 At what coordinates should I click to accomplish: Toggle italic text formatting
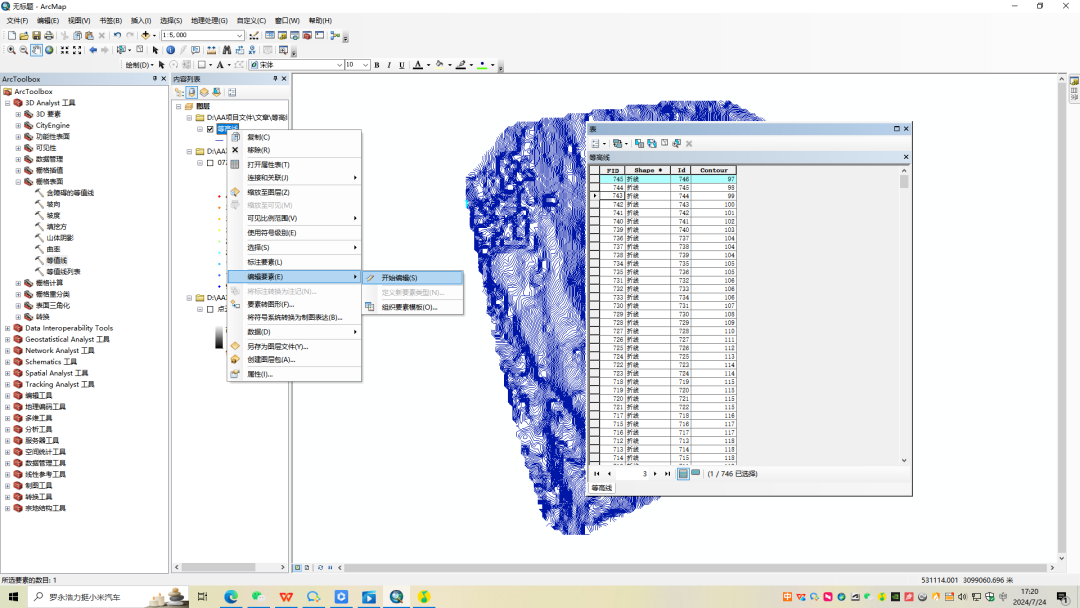coord(389,65)
